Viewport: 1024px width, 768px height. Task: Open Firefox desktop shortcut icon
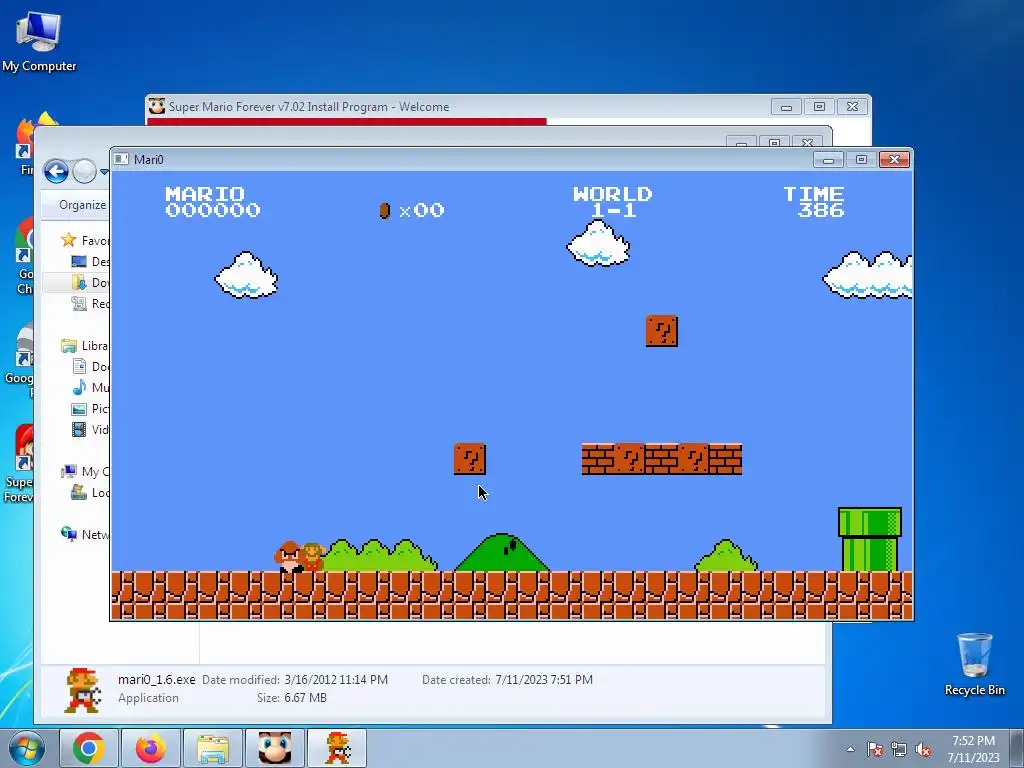point(23,144)
